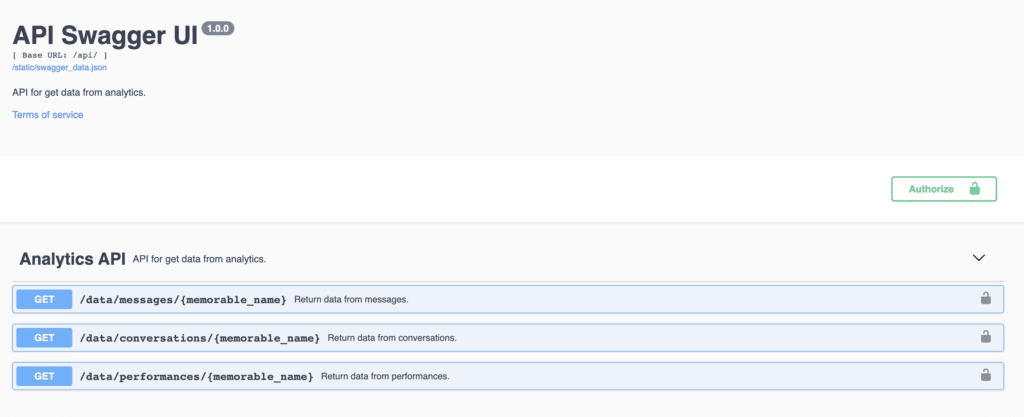Click the Analytics API section heading
Screen dimensions: 1024x417
[x=72, y=258]
